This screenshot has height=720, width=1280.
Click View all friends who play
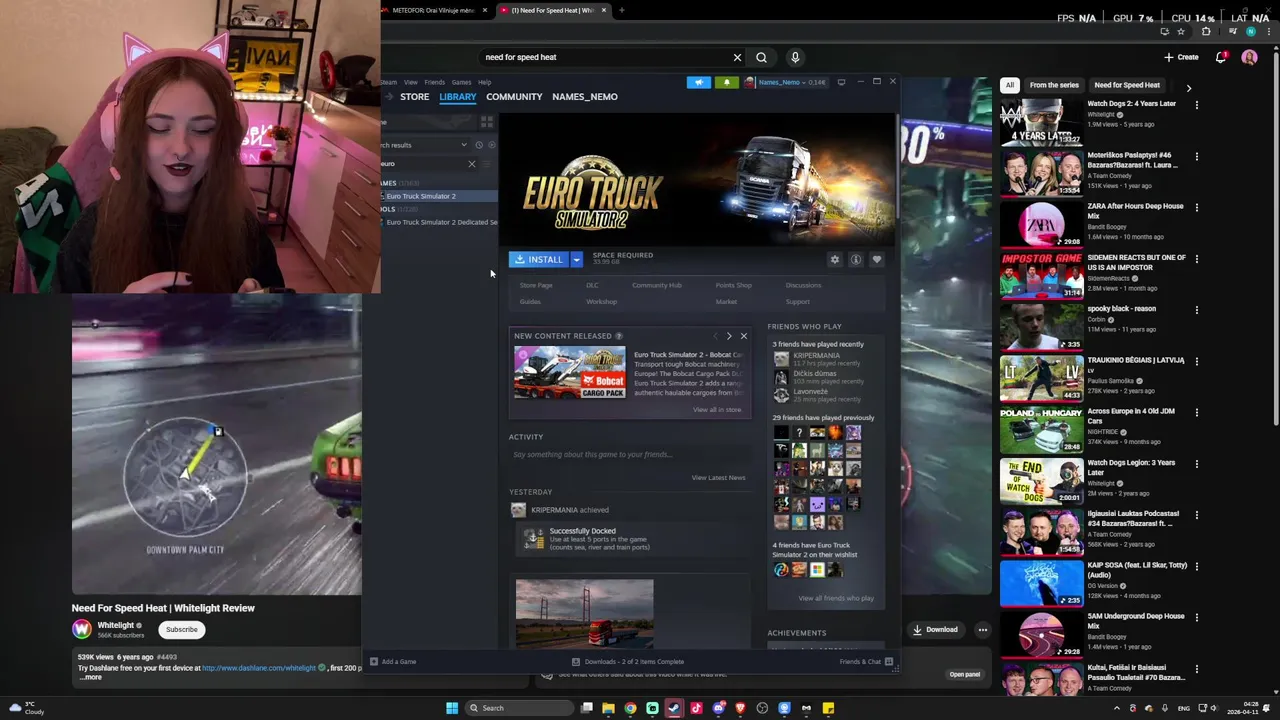coord(836,598)
